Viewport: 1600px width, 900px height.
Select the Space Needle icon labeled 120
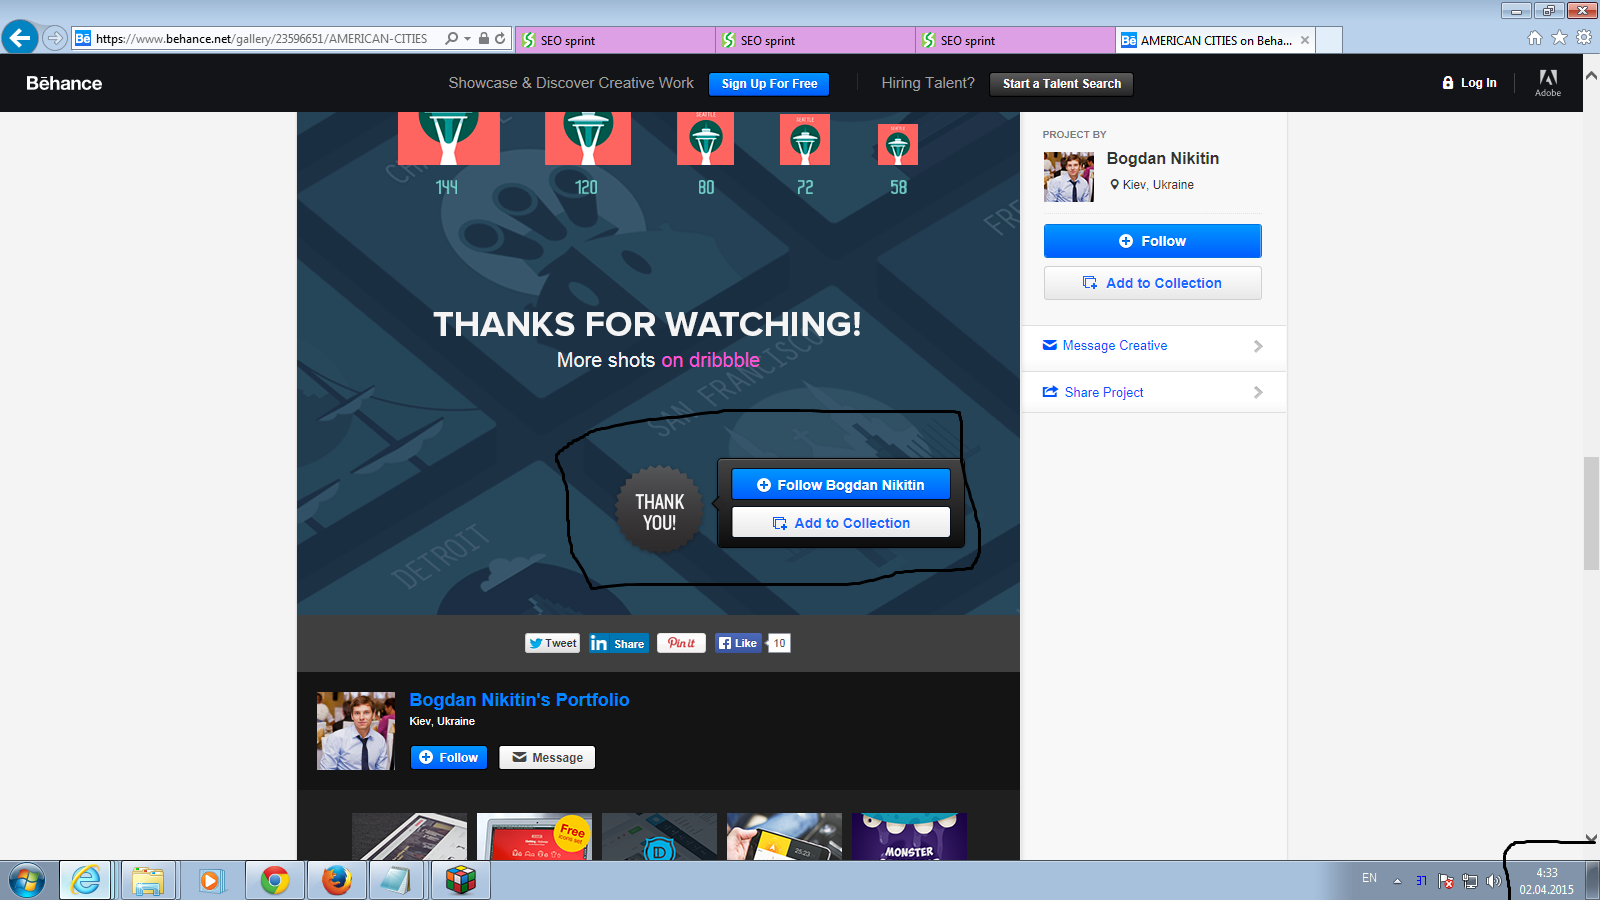coord(588,138)
